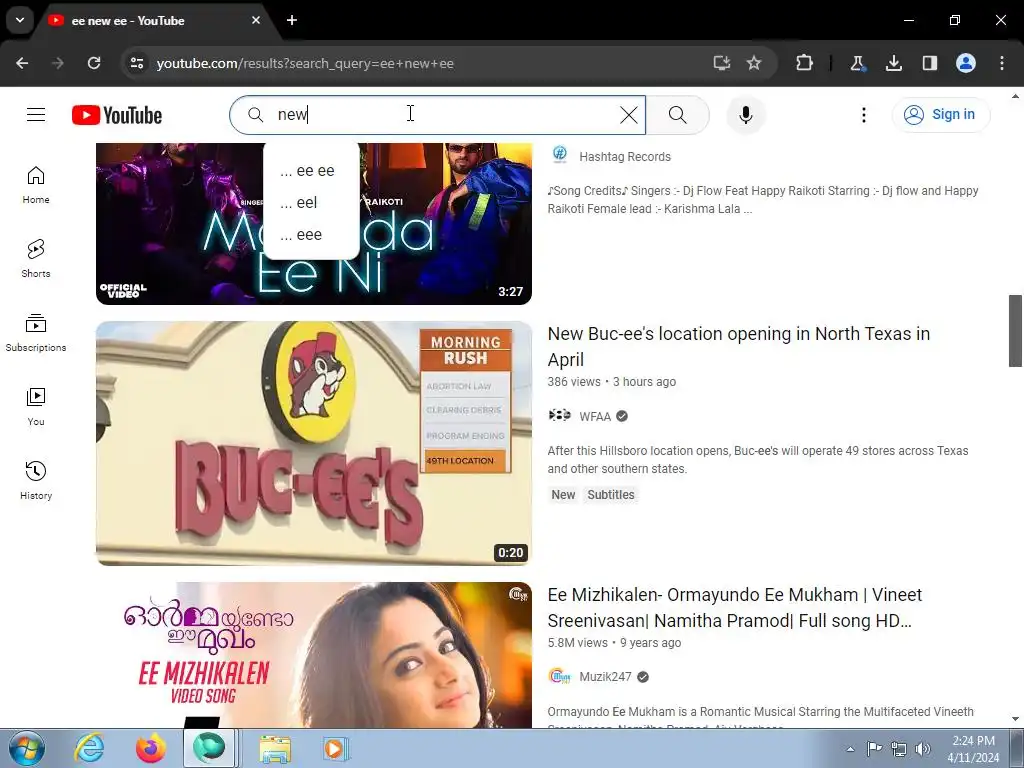Viewport: 1024px width, 768px height.
Task: Show hidden tray icons arrow
Action: click(850, 749)
